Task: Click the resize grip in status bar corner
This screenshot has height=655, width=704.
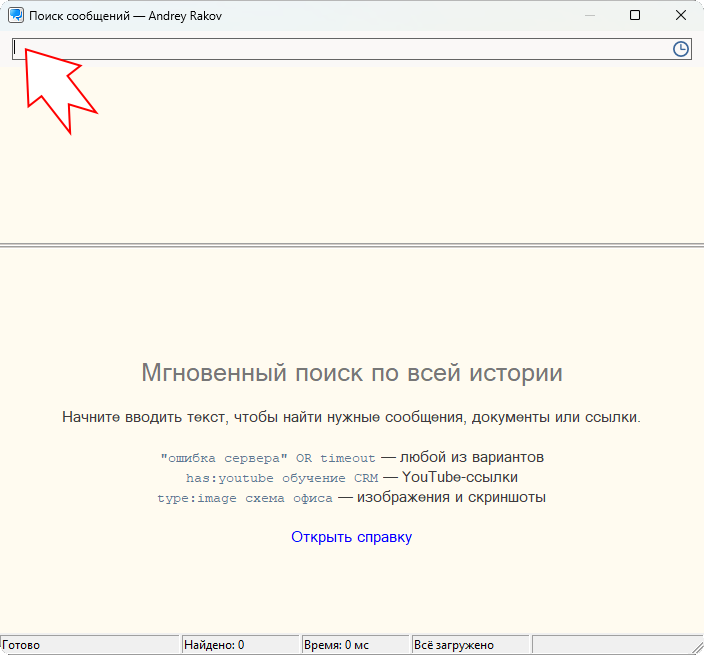Action: 697,648
